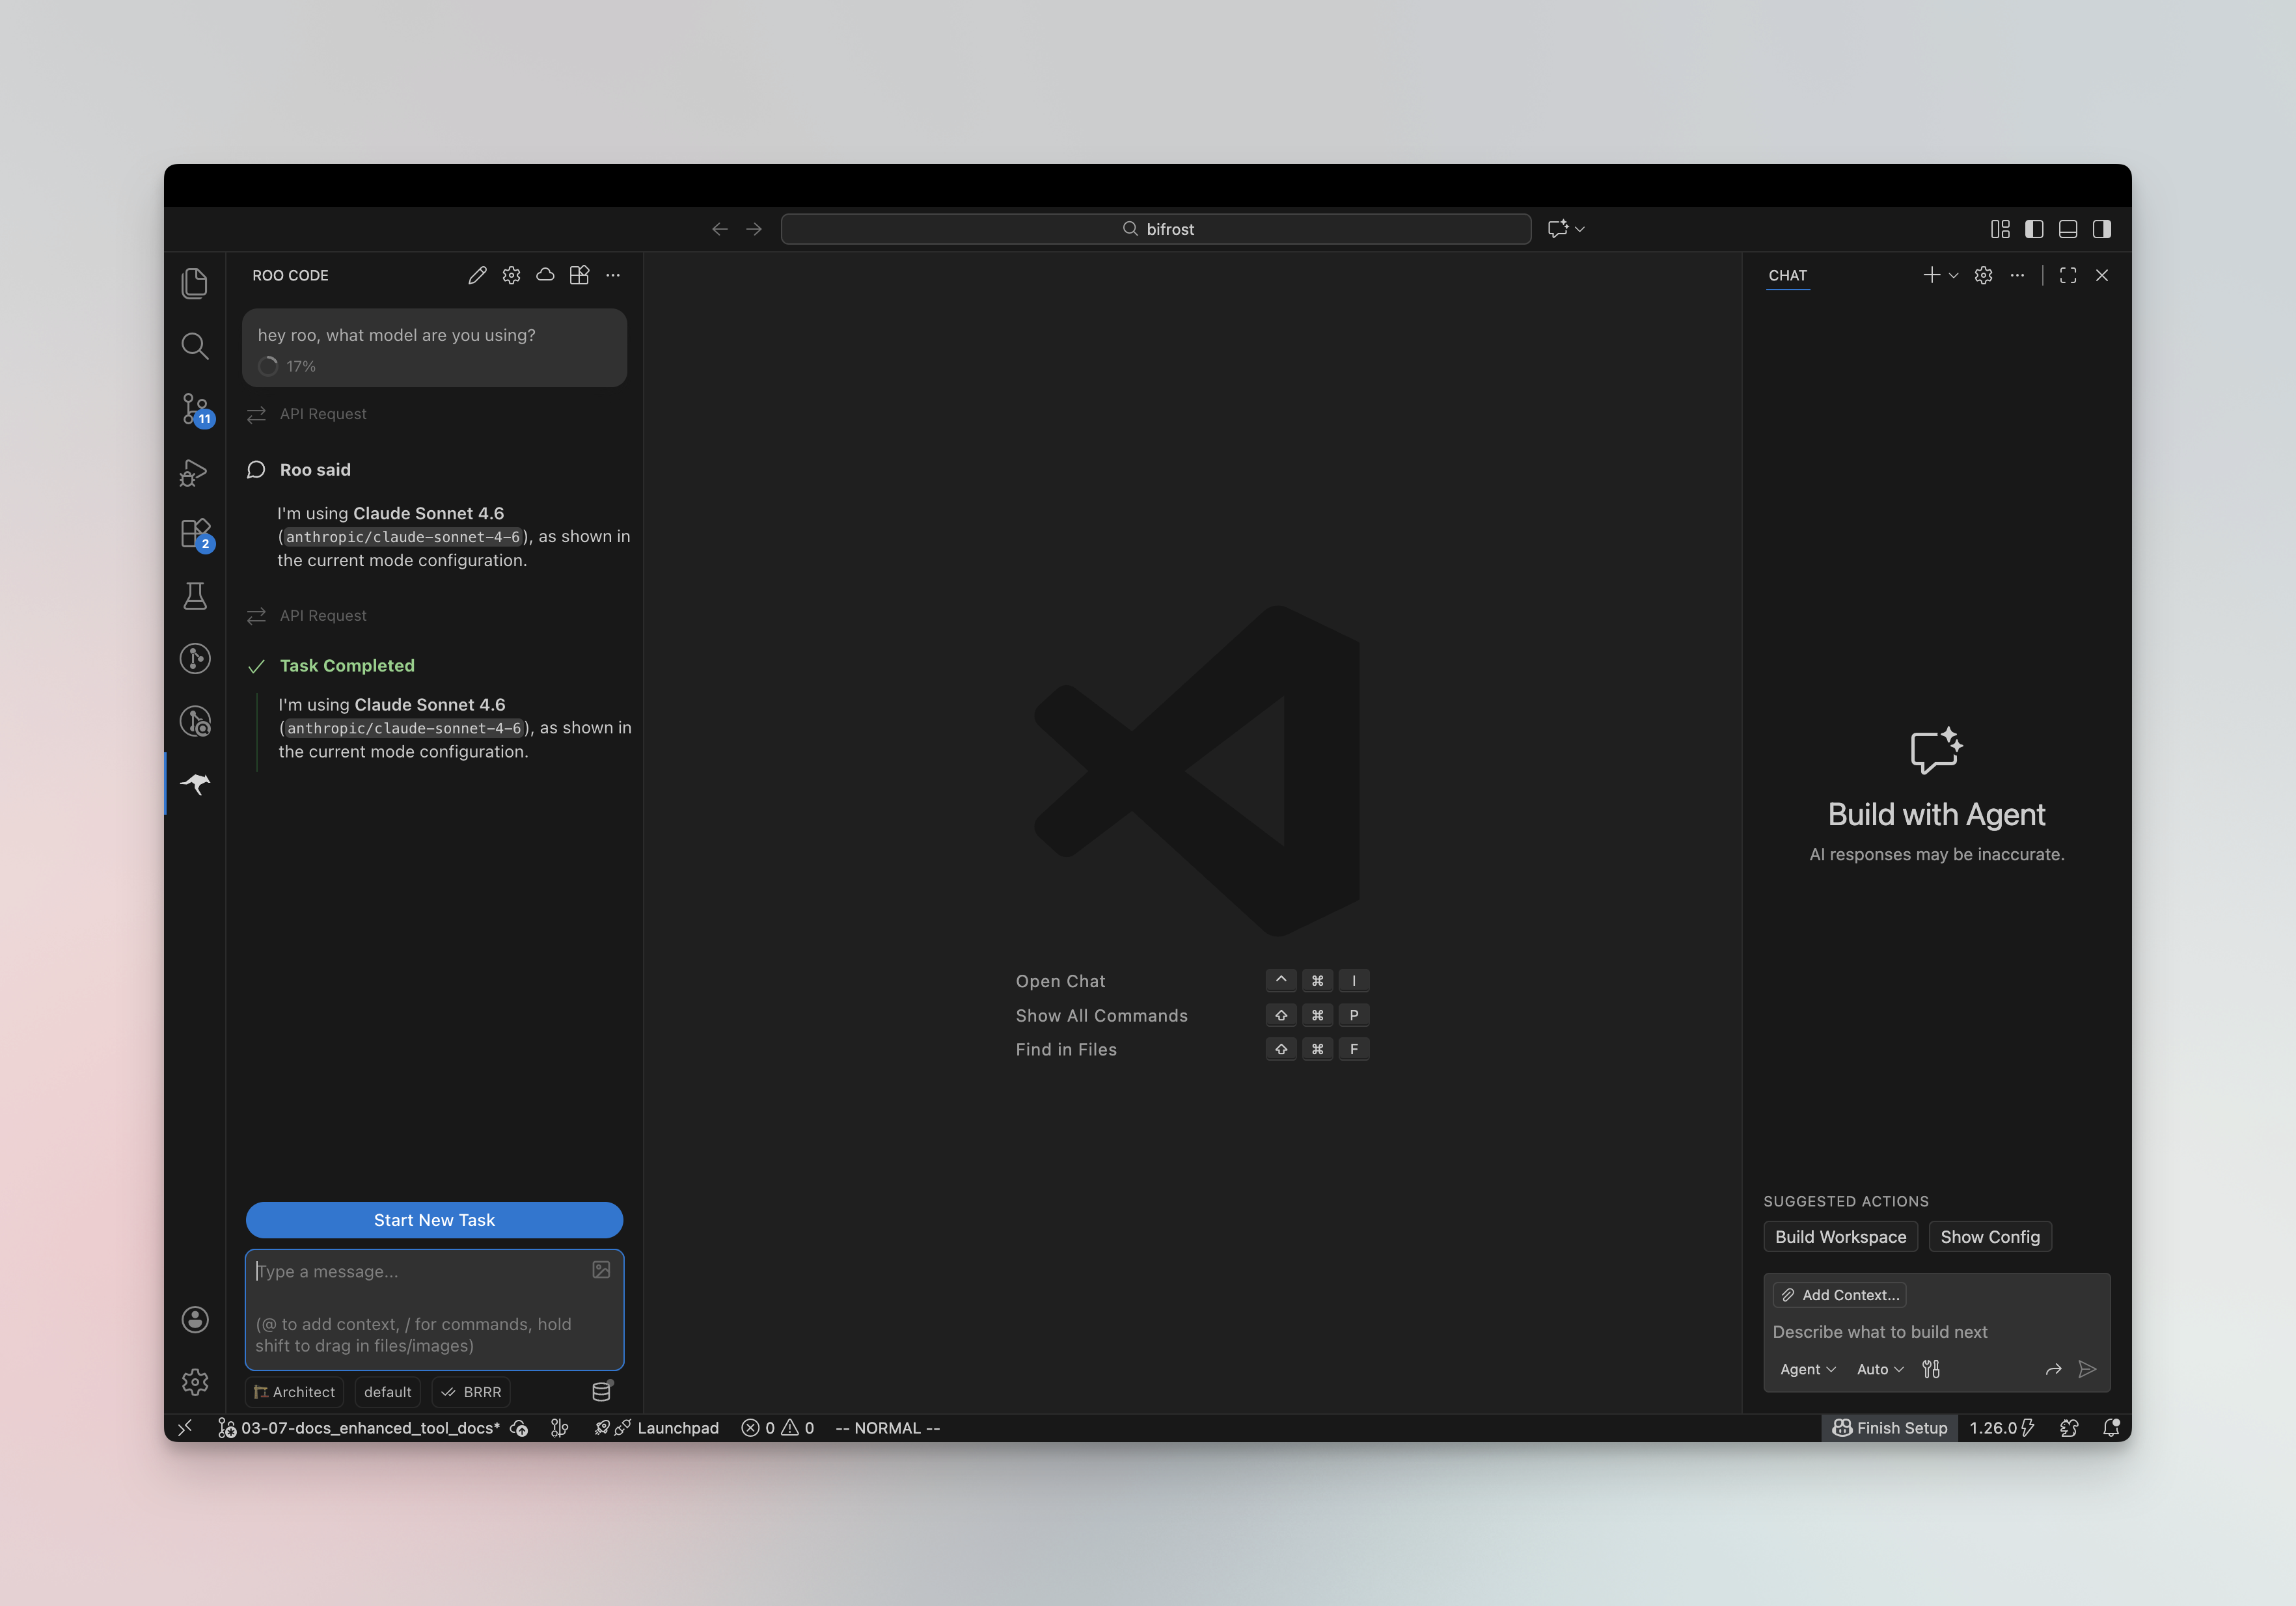Open Source Control view with 11 badge
Screen dimensions: 2296x1606
tap(195, 408)
